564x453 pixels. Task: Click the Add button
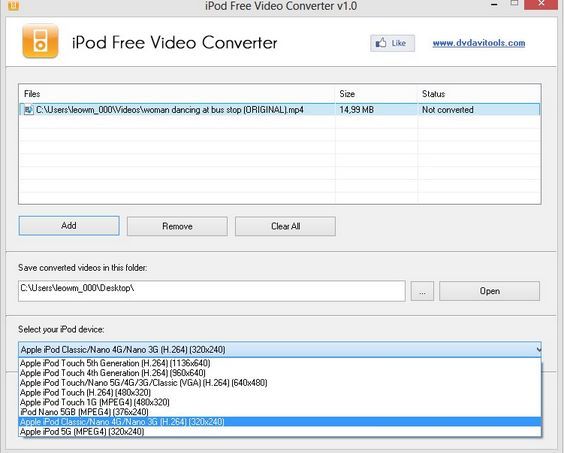point(69,226)
